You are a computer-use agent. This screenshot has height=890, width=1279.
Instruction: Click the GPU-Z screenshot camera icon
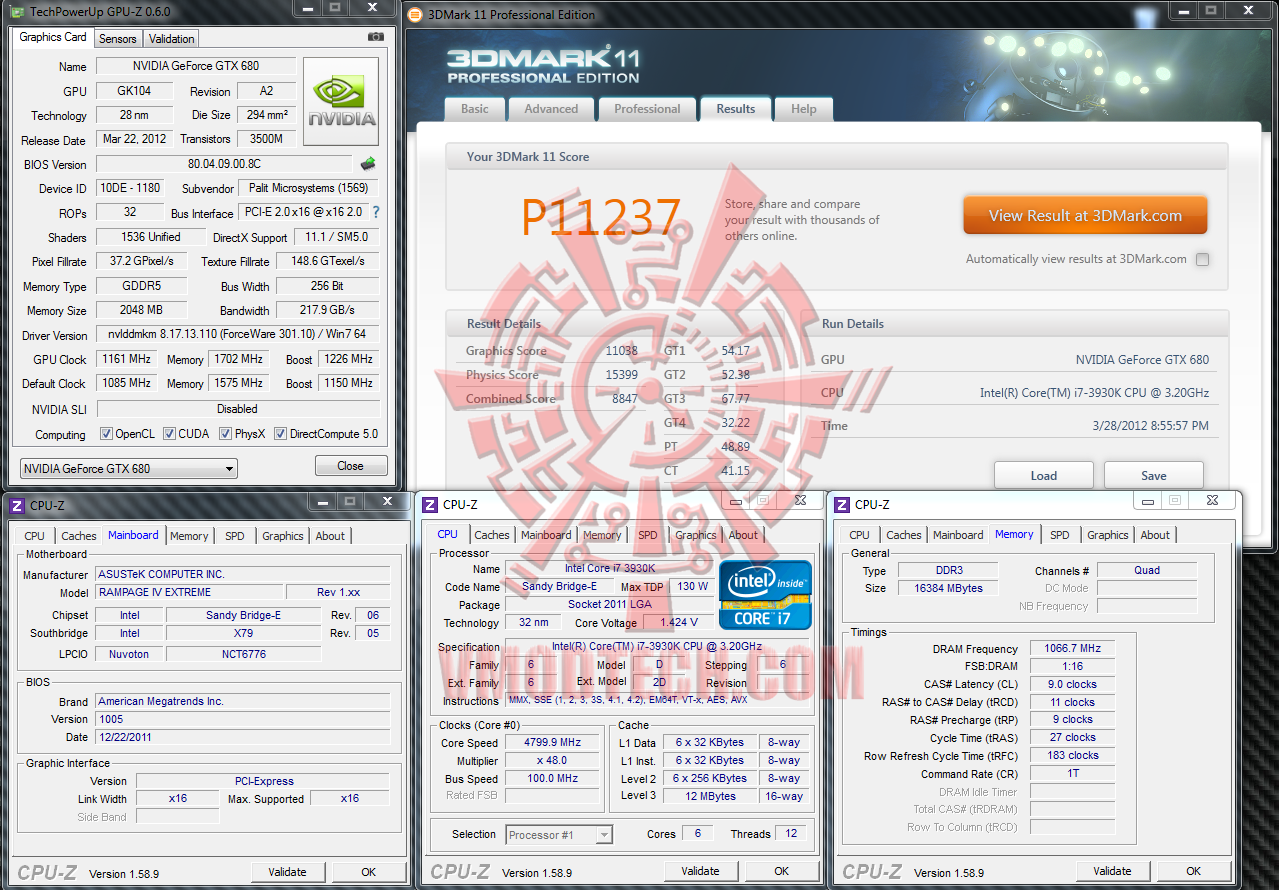click(x=375, y=37)
